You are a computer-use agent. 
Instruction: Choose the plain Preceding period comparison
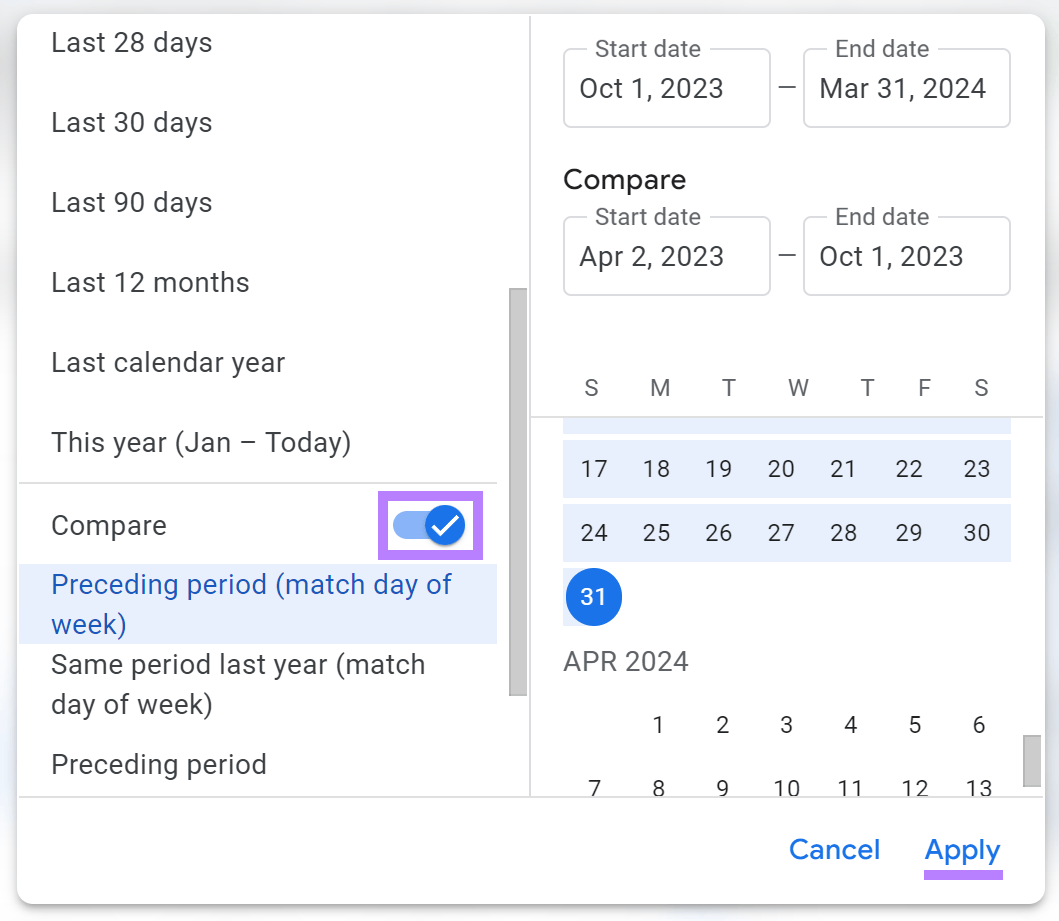click(158, 764)
